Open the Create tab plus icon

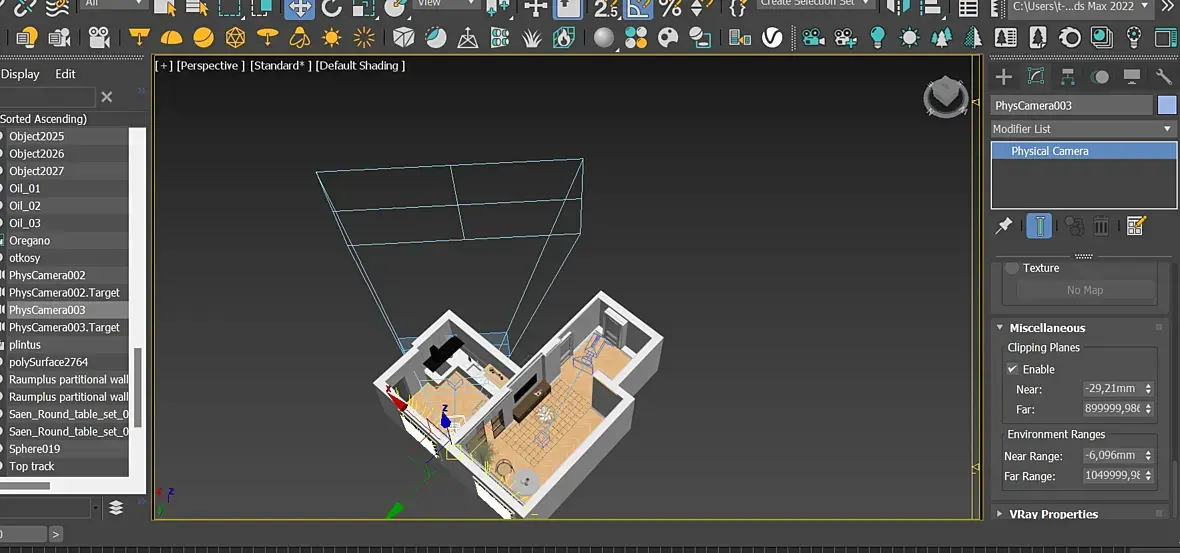point(1004,77)
